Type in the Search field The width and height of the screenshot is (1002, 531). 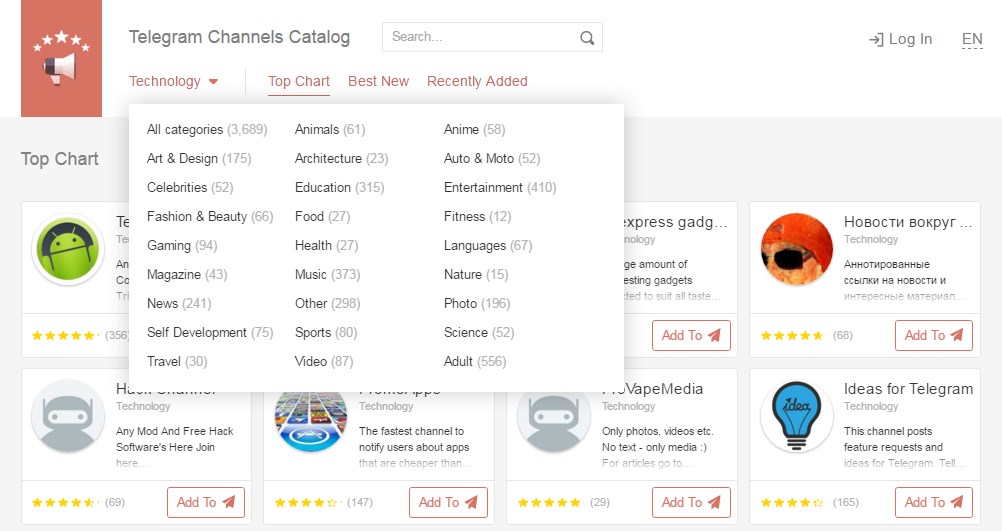coord(480,38)
